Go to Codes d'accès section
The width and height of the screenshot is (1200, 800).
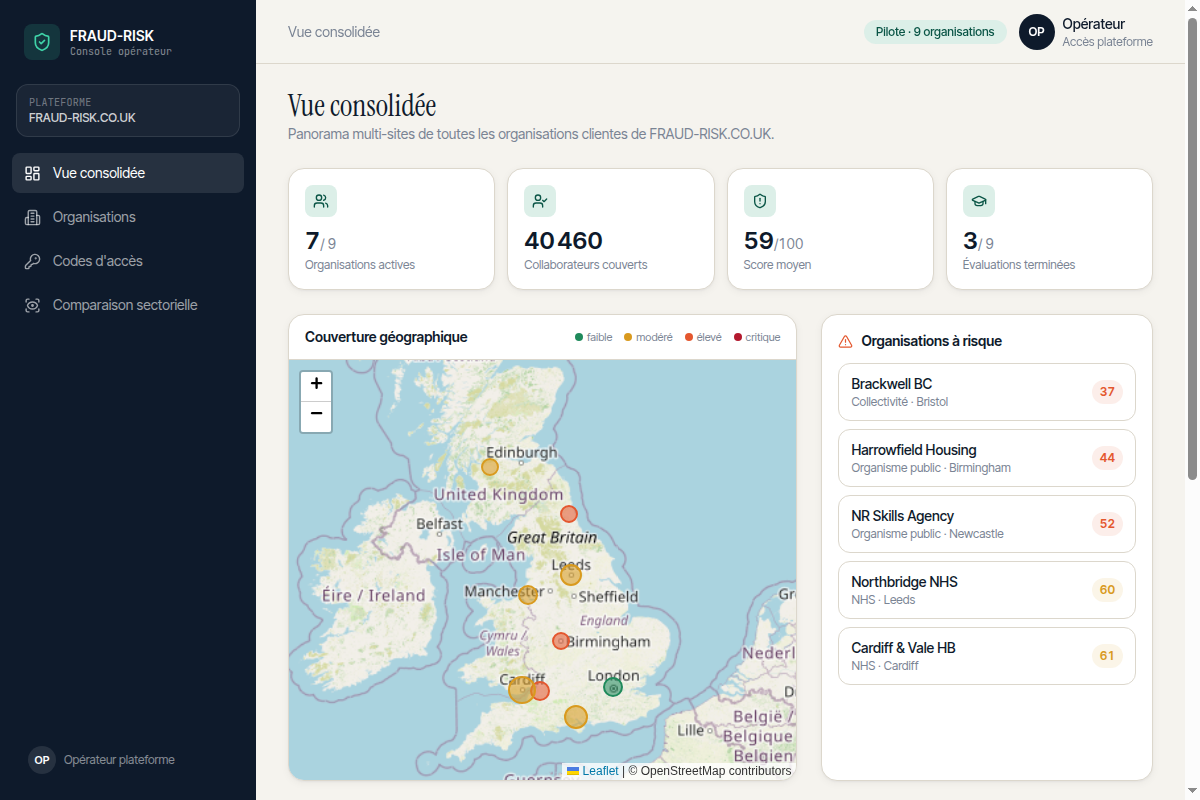tap(128, 261)
